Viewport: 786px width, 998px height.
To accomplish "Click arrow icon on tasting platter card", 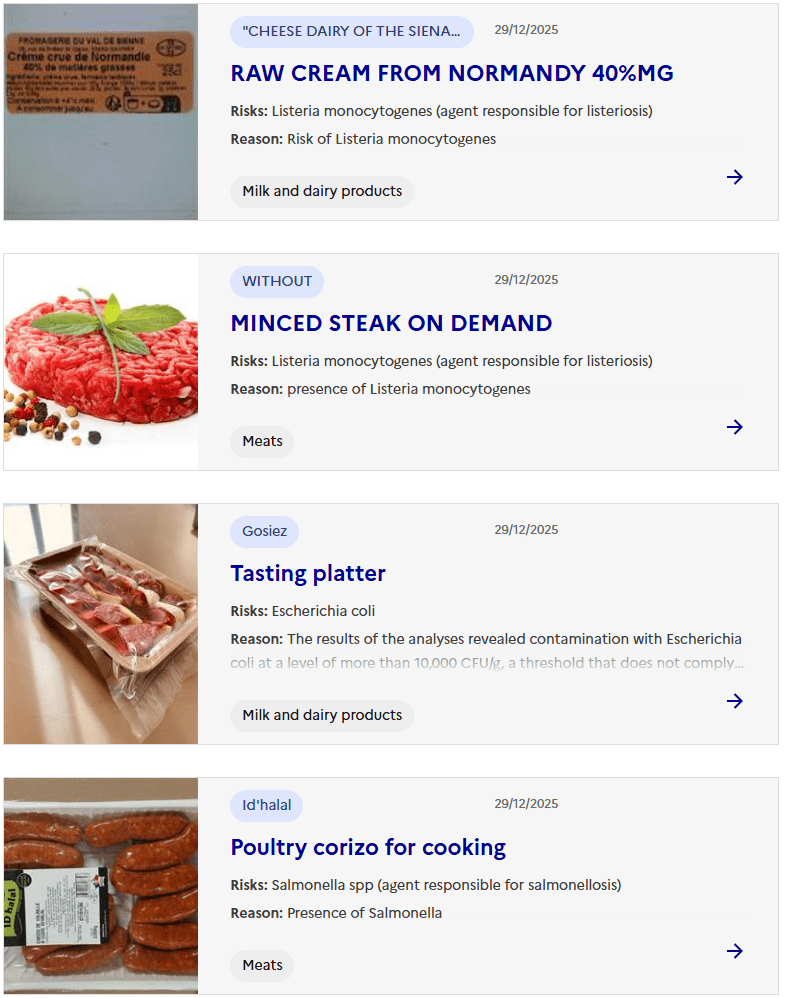I will pos(735,701).
